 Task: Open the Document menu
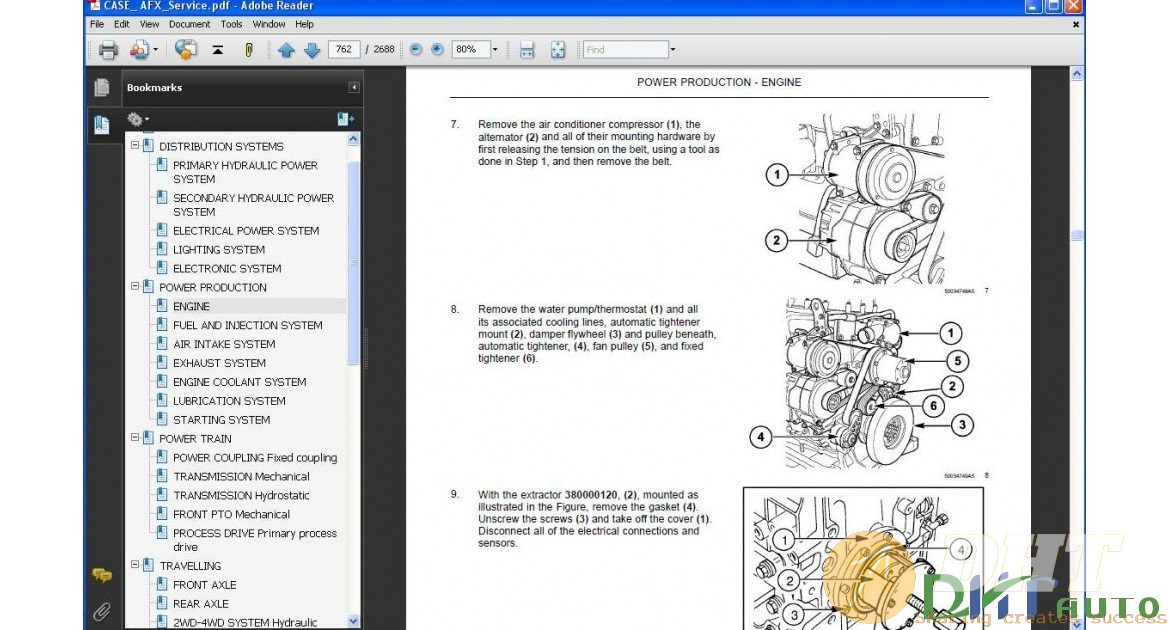point(190,24)
